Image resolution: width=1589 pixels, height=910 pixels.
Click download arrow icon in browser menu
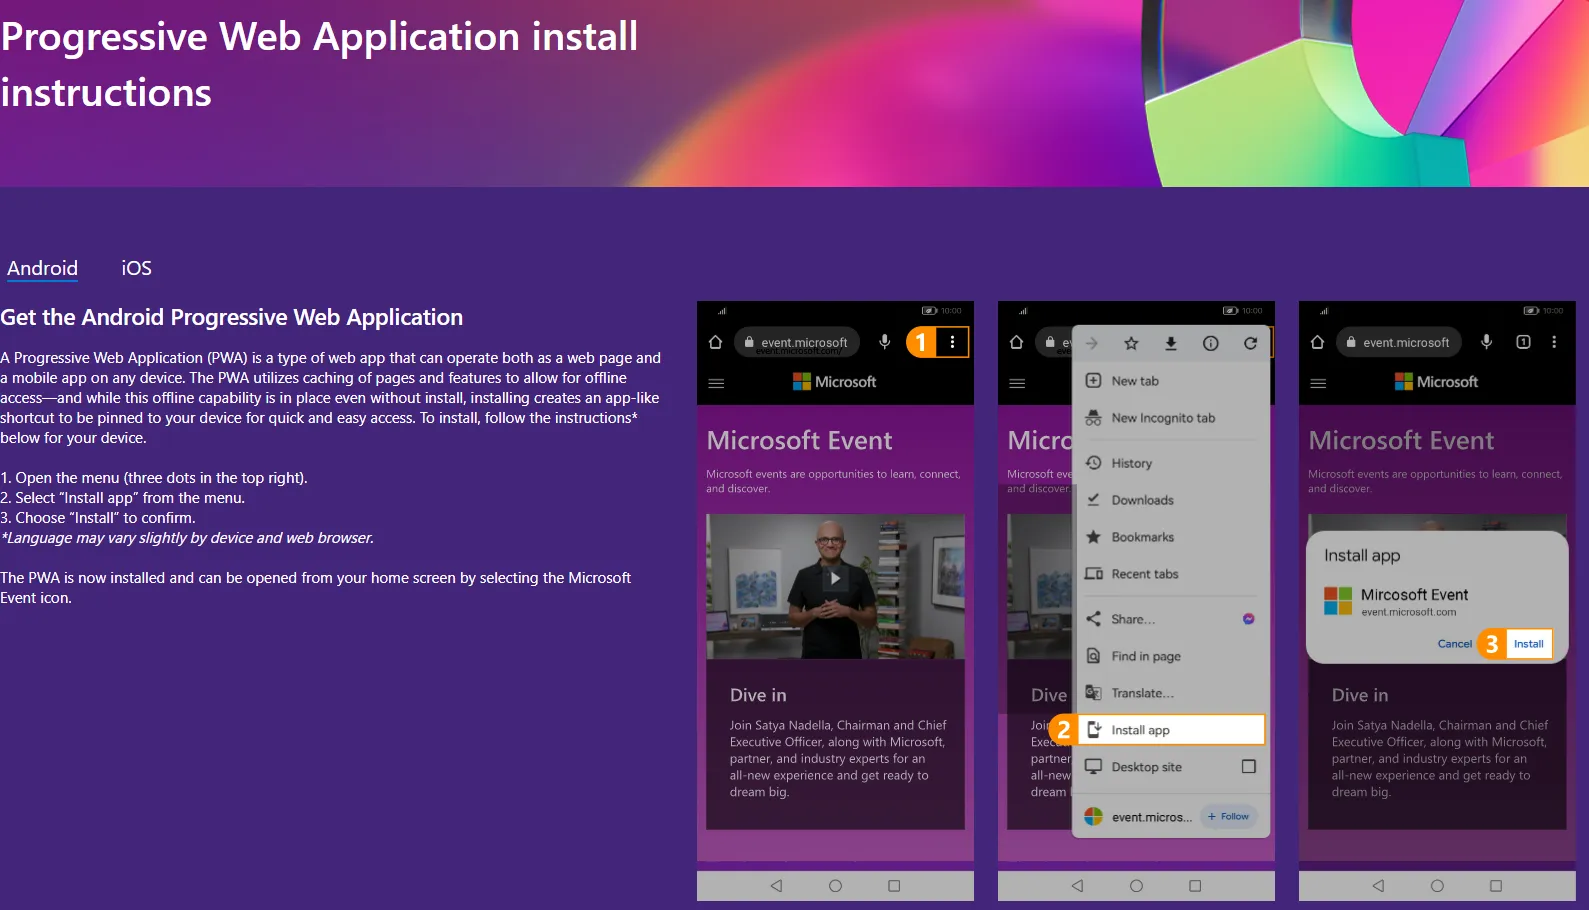tap(1170, 343)
